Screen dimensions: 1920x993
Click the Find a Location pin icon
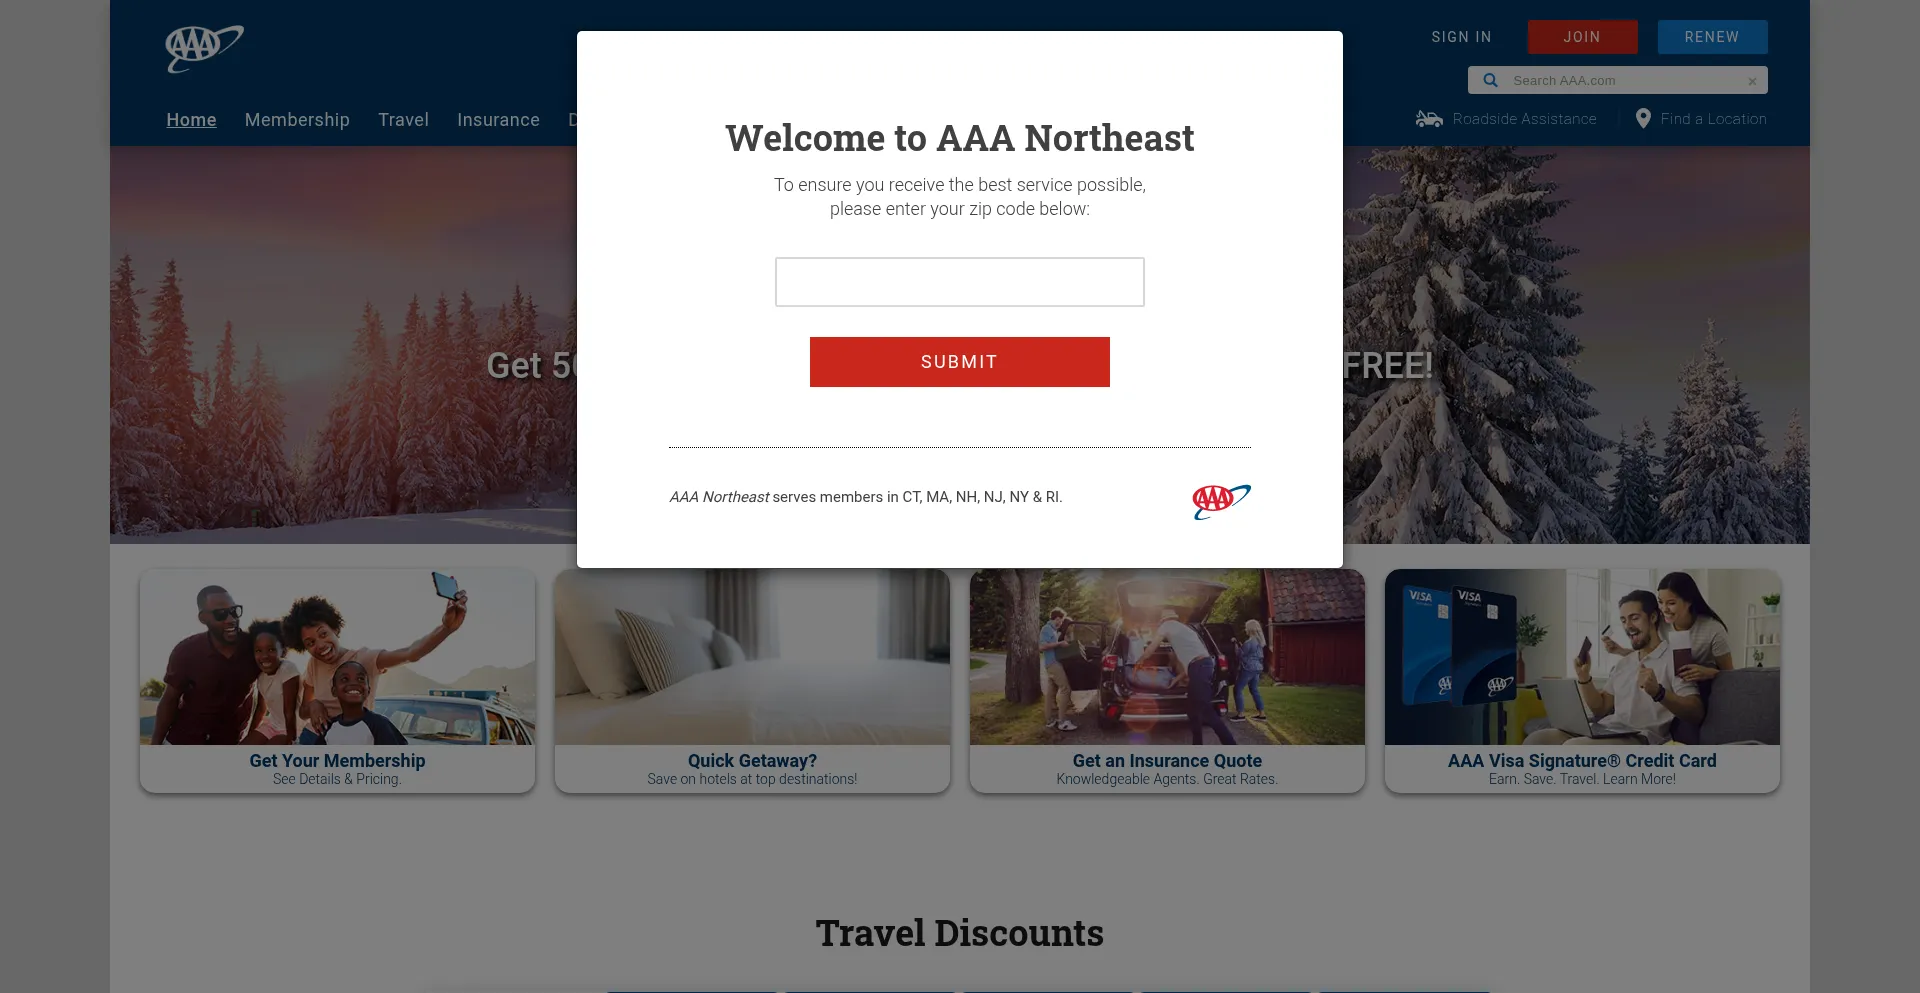[x=1643, y=118]
